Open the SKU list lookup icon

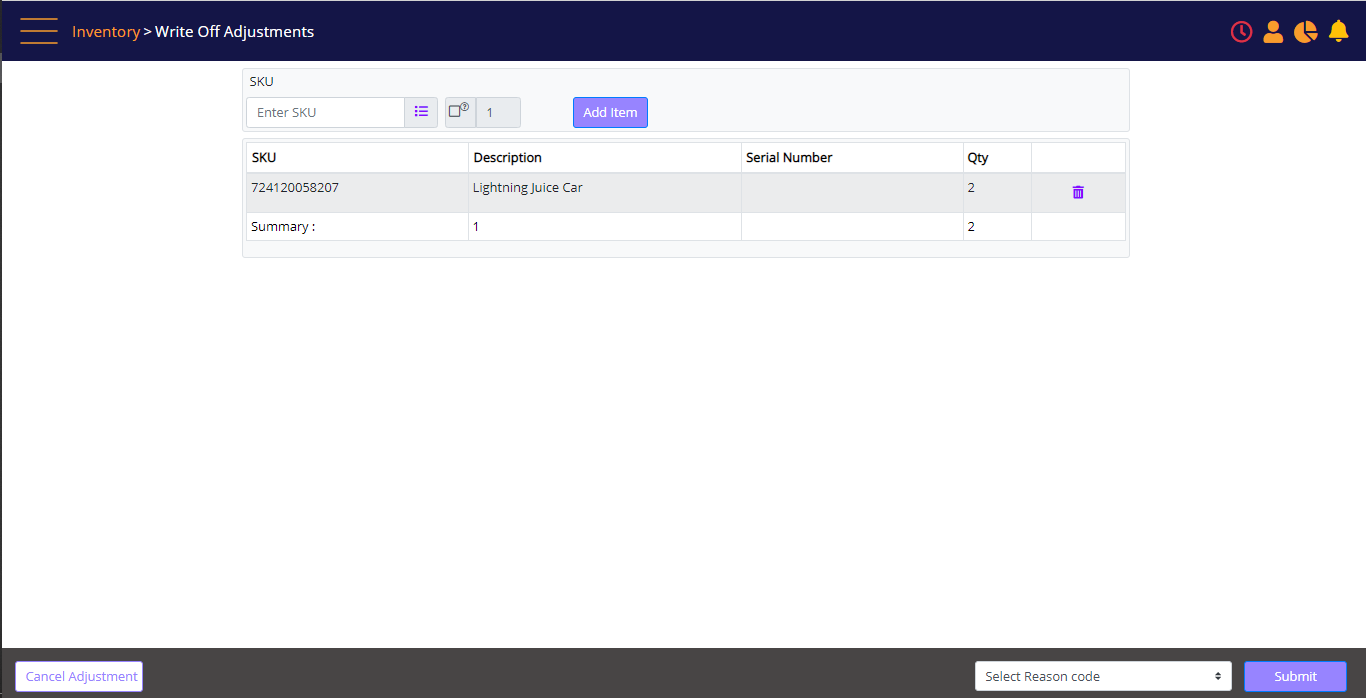click(421, 112)
